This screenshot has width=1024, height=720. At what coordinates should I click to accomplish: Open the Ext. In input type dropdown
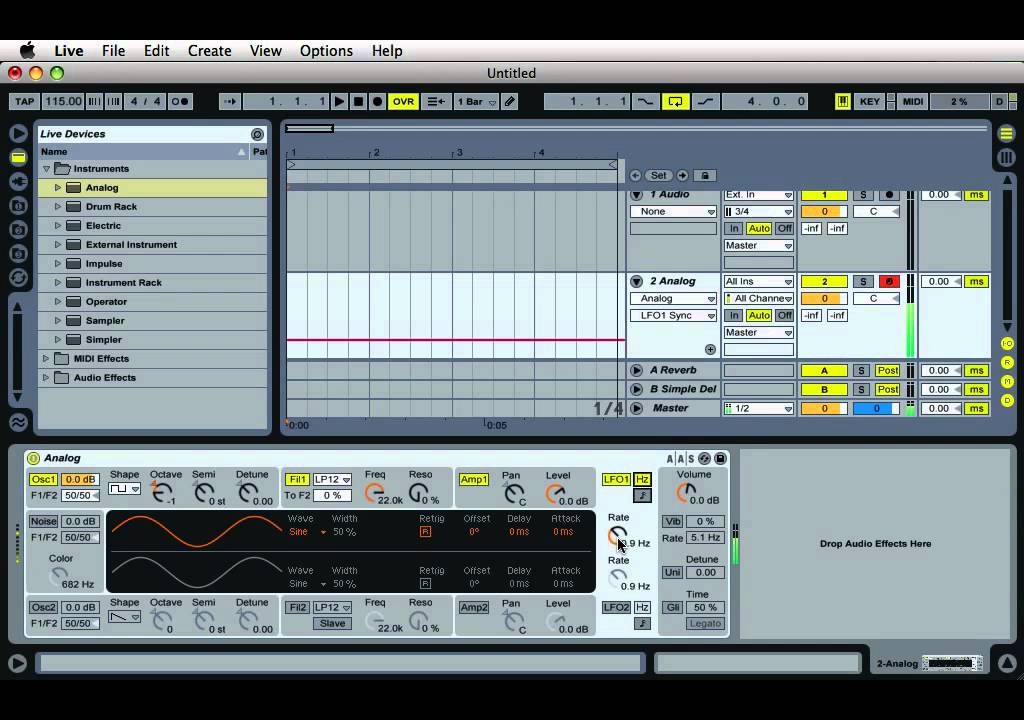[x=758, y=195]
